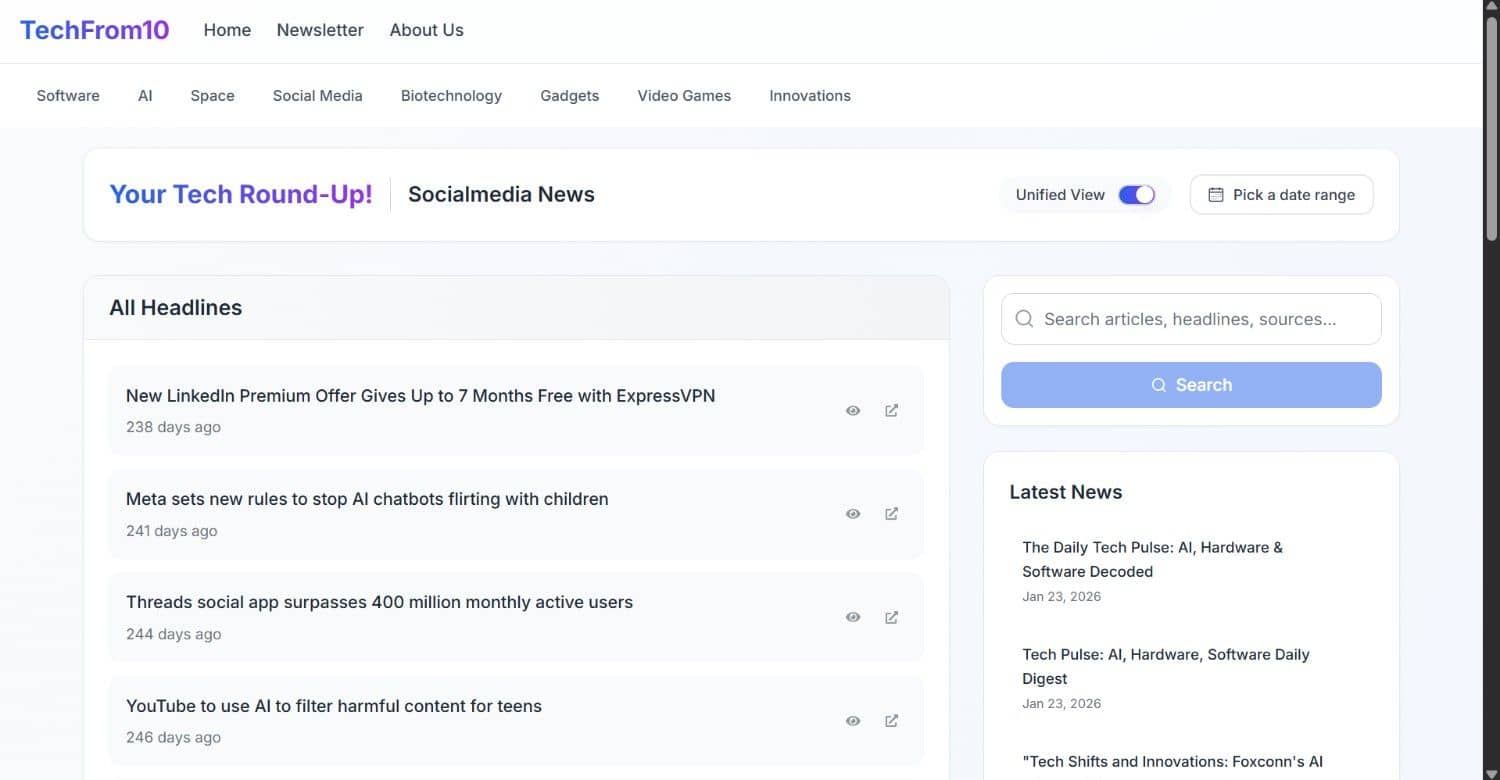Viewport: 1500px width, 780px height.
Task: Open The Daily Tech Pulse article
Action: coord(1152,560)
